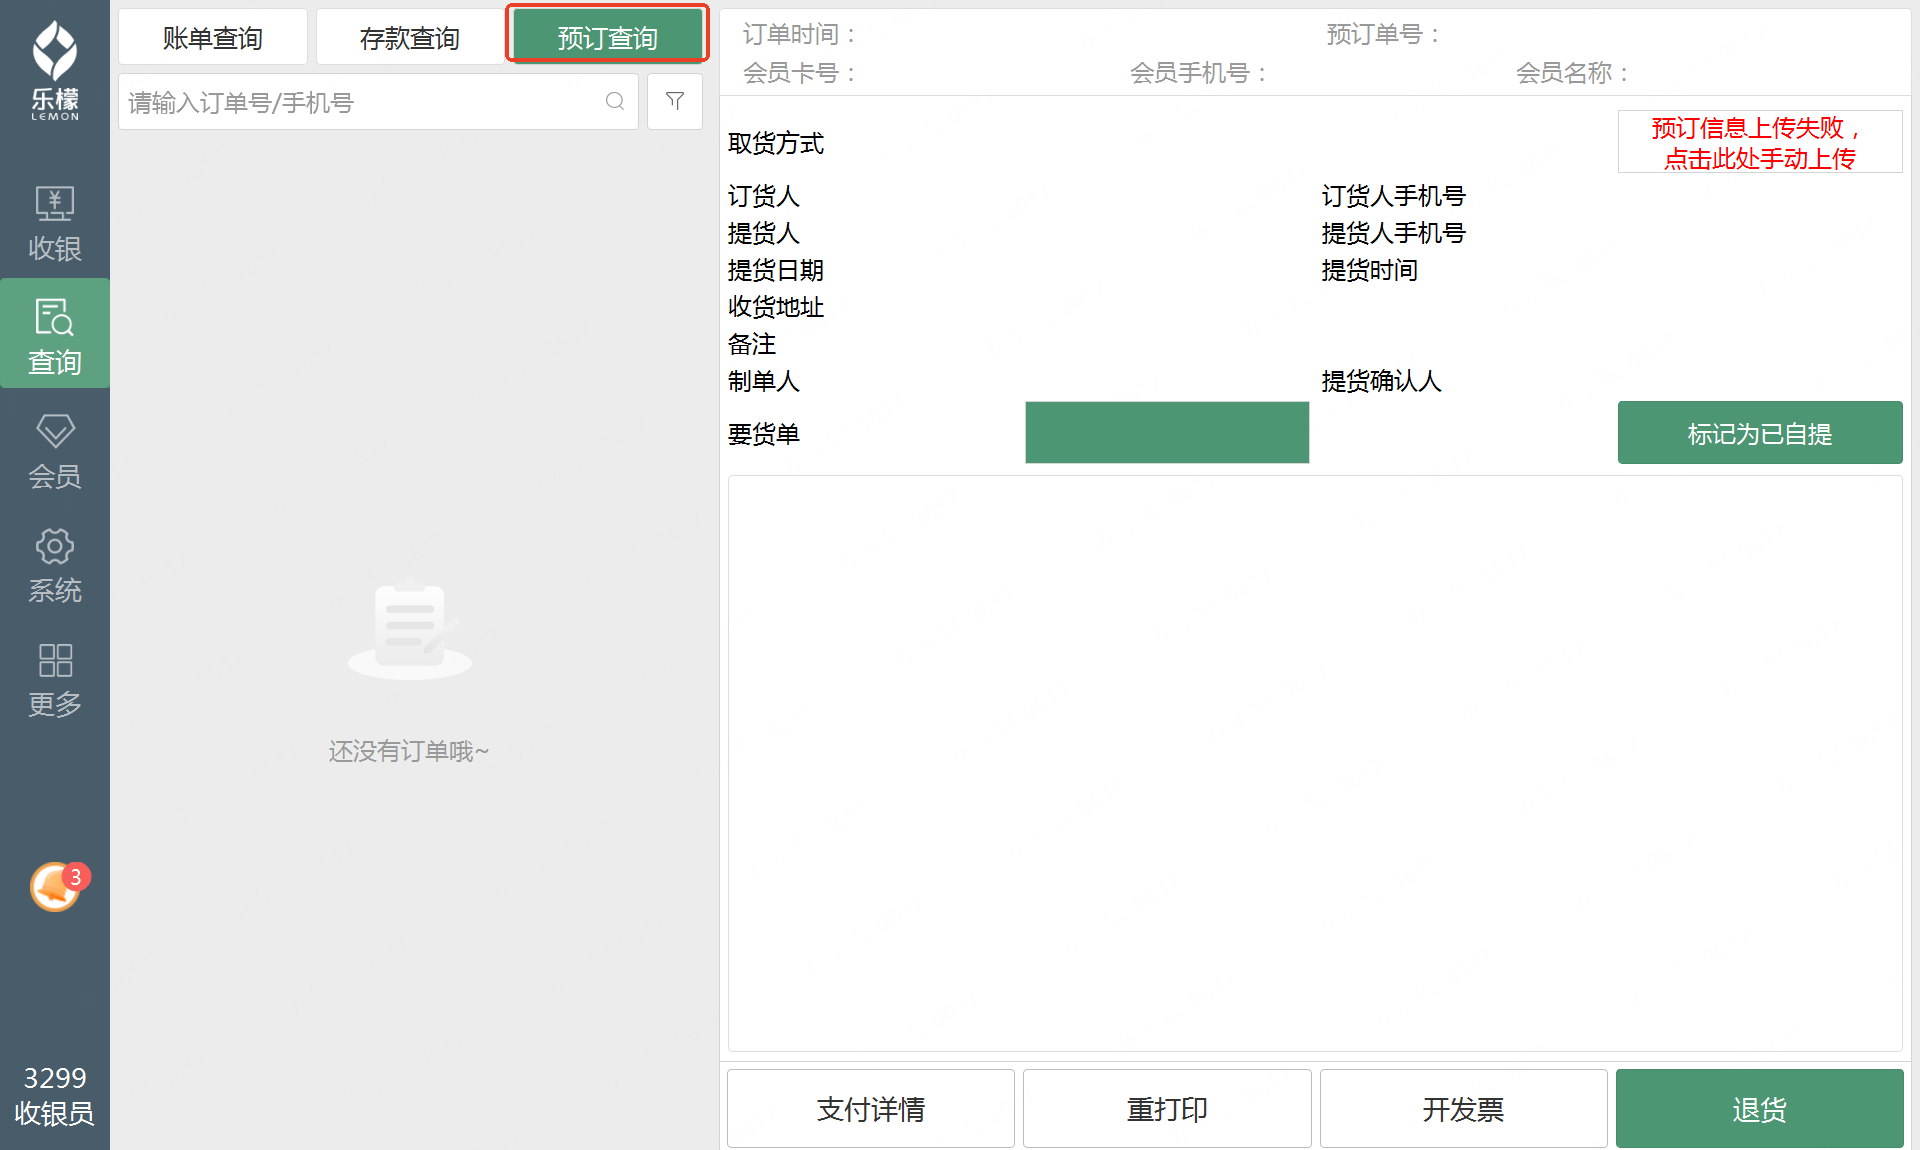Select the query (查询) sidebar icon
This screenshot has height=1150, width=1920.
tap(54, 335)
